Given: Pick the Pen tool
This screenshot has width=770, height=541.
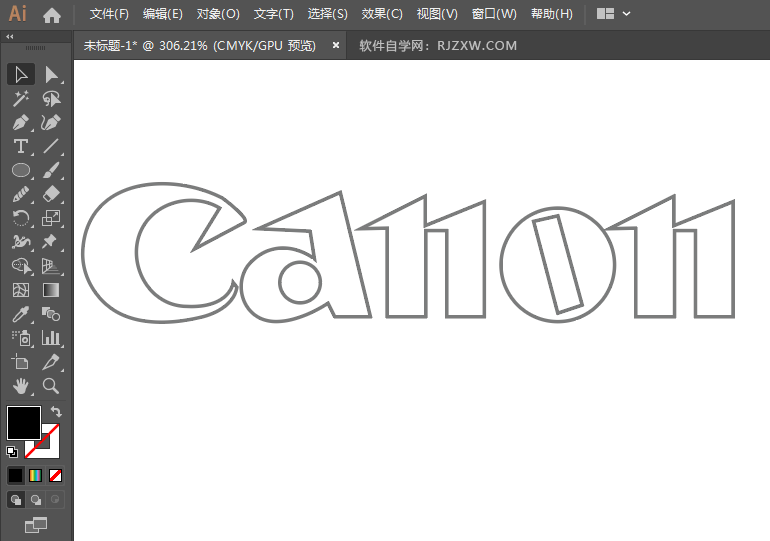Looking at the screenshot, I should (x=20, y=123).
